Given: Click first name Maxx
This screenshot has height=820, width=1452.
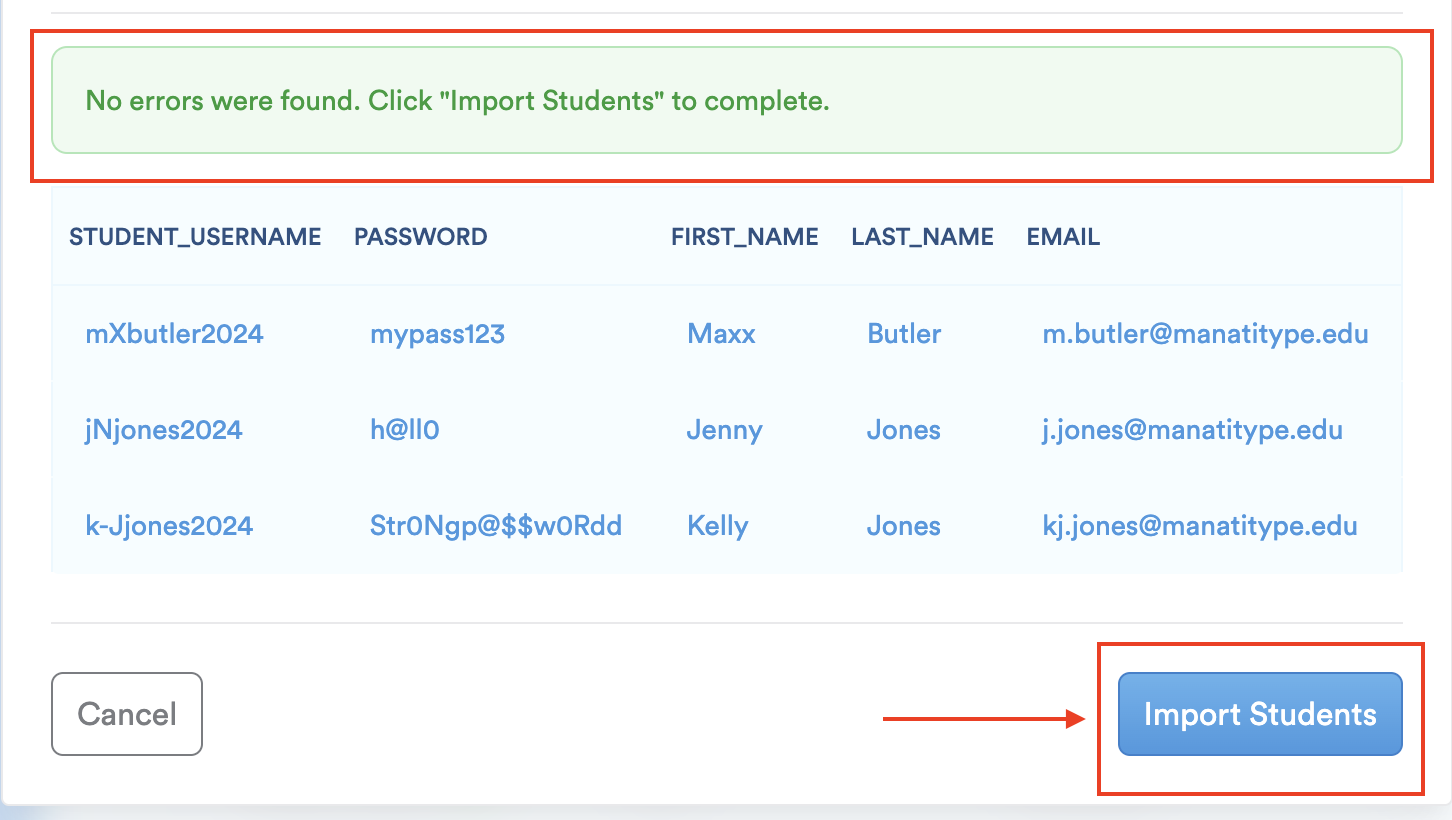Looking at the screenshot, I should (722, 333).
